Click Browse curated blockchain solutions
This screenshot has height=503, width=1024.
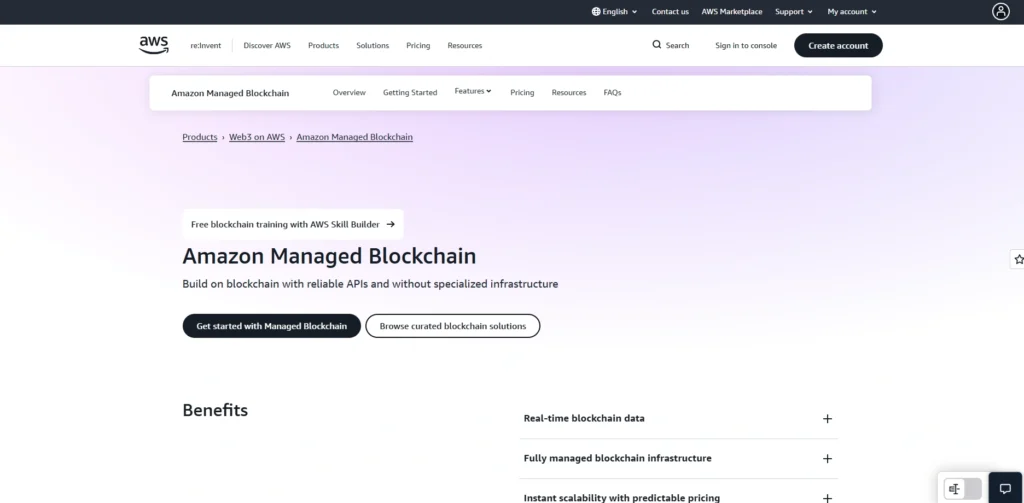click(x=453, y=326)
